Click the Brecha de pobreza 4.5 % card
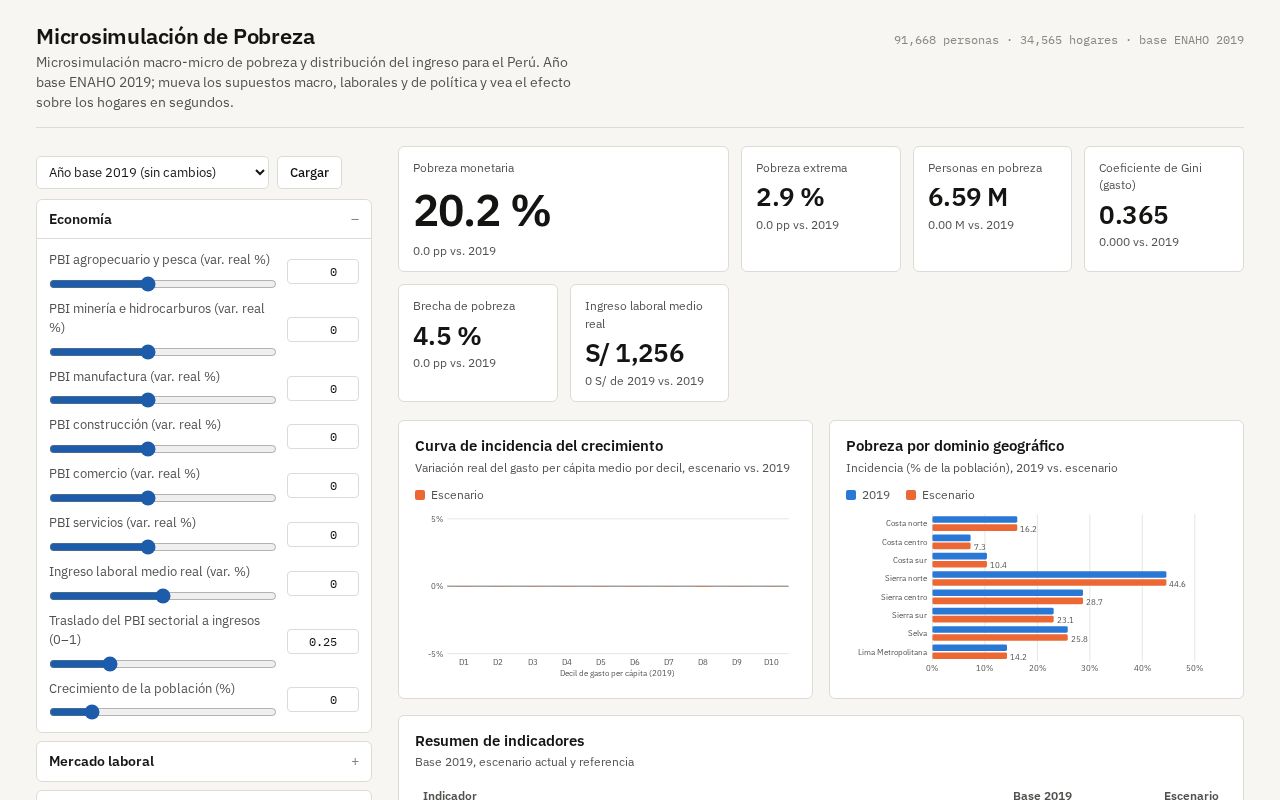 pyautogui.click(x=478, y=343)
